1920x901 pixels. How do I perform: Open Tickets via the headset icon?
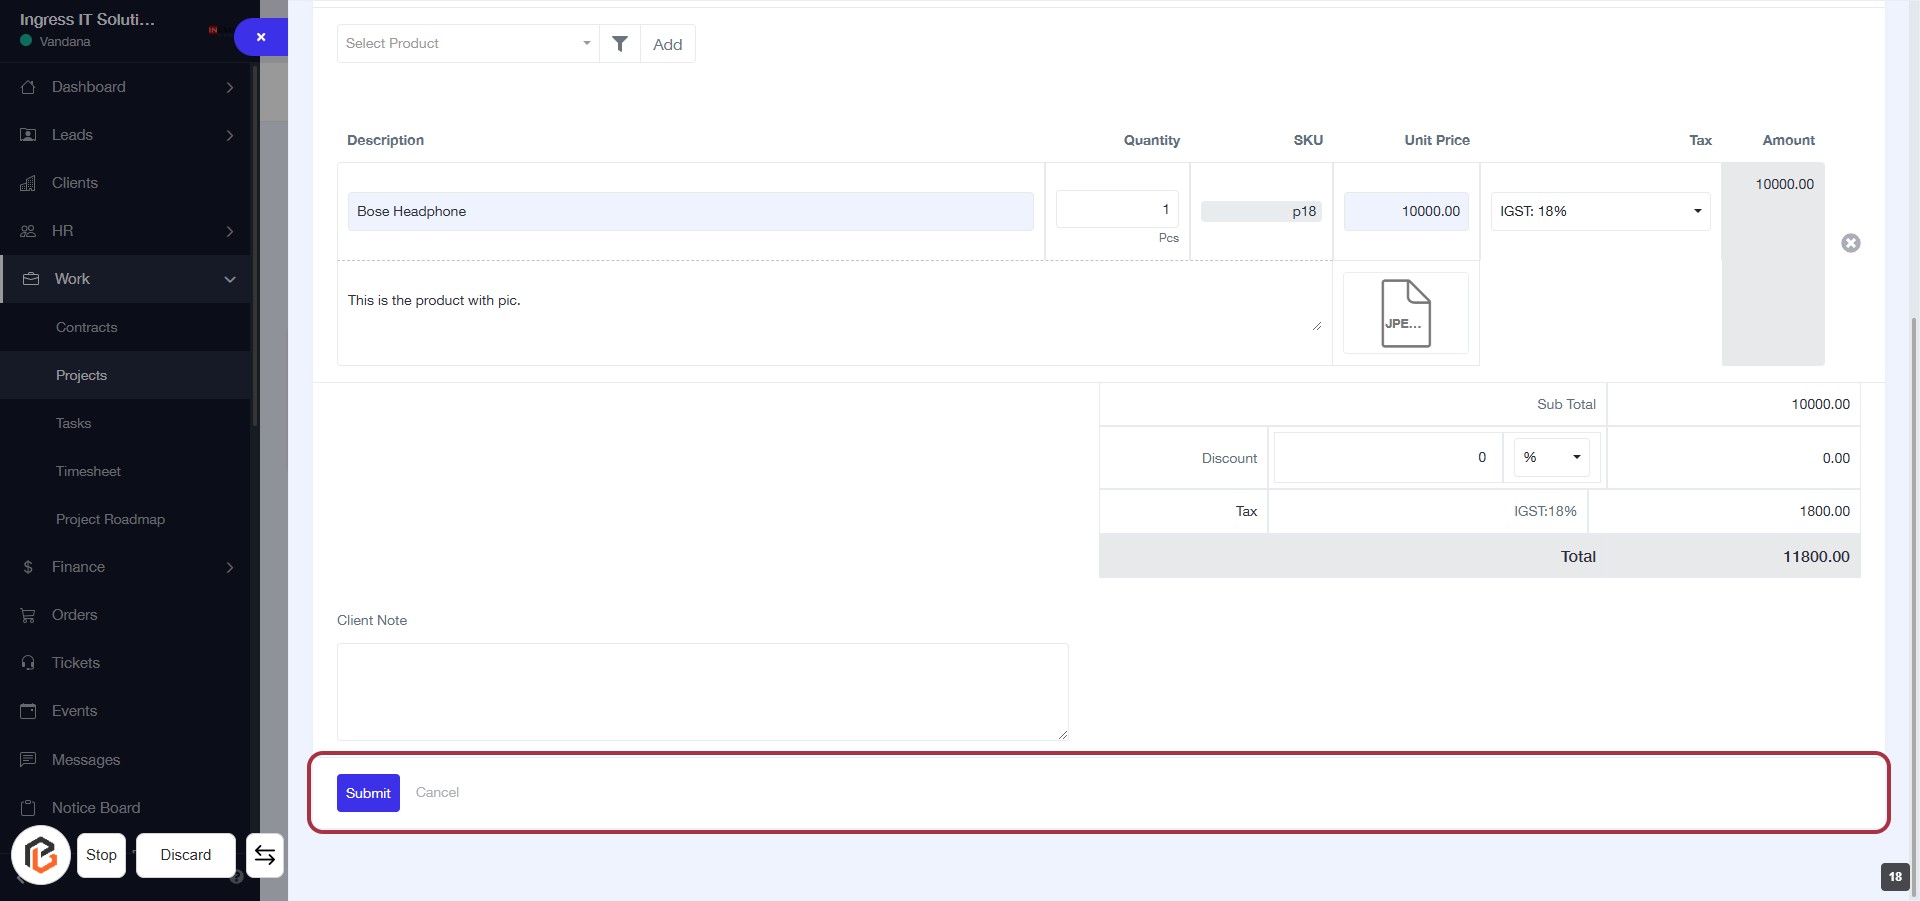pyautogui.click(x=28, y=663)
